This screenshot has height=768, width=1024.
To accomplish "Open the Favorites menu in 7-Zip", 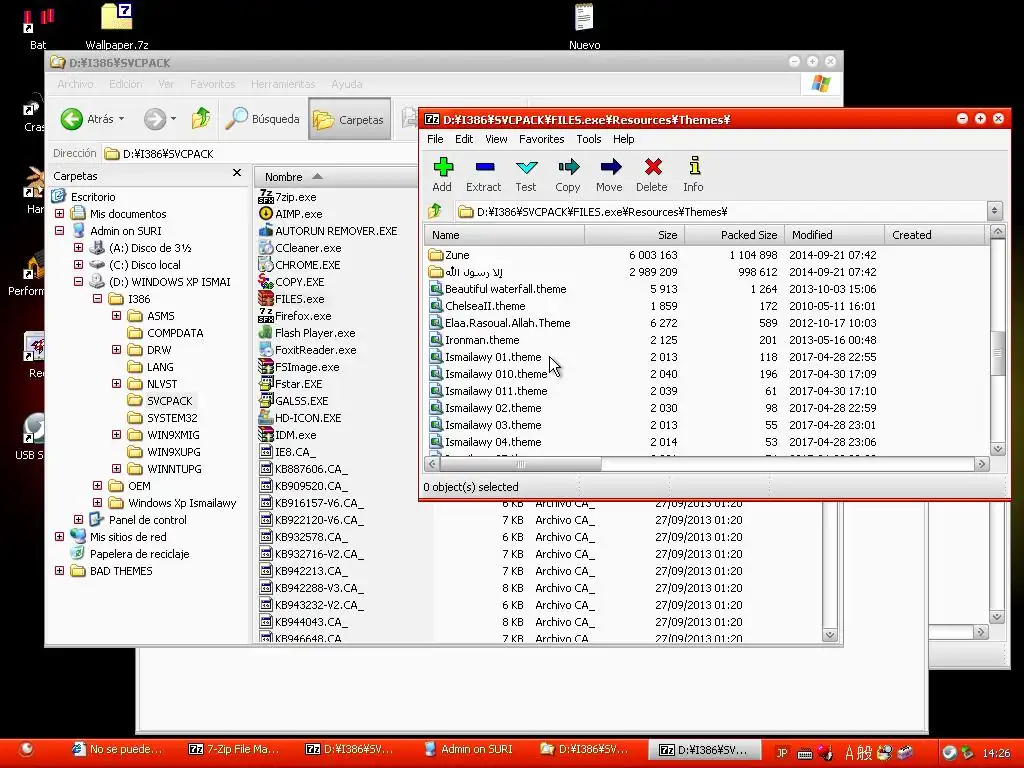I will (541, 139).
